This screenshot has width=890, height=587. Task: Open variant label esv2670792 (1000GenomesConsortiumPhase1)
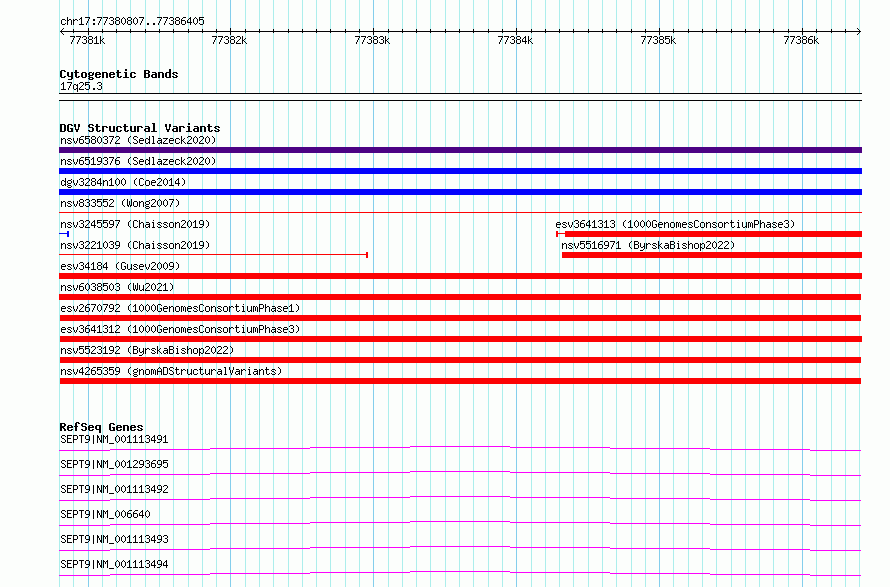pyautogui.click(x=180, y=308)
